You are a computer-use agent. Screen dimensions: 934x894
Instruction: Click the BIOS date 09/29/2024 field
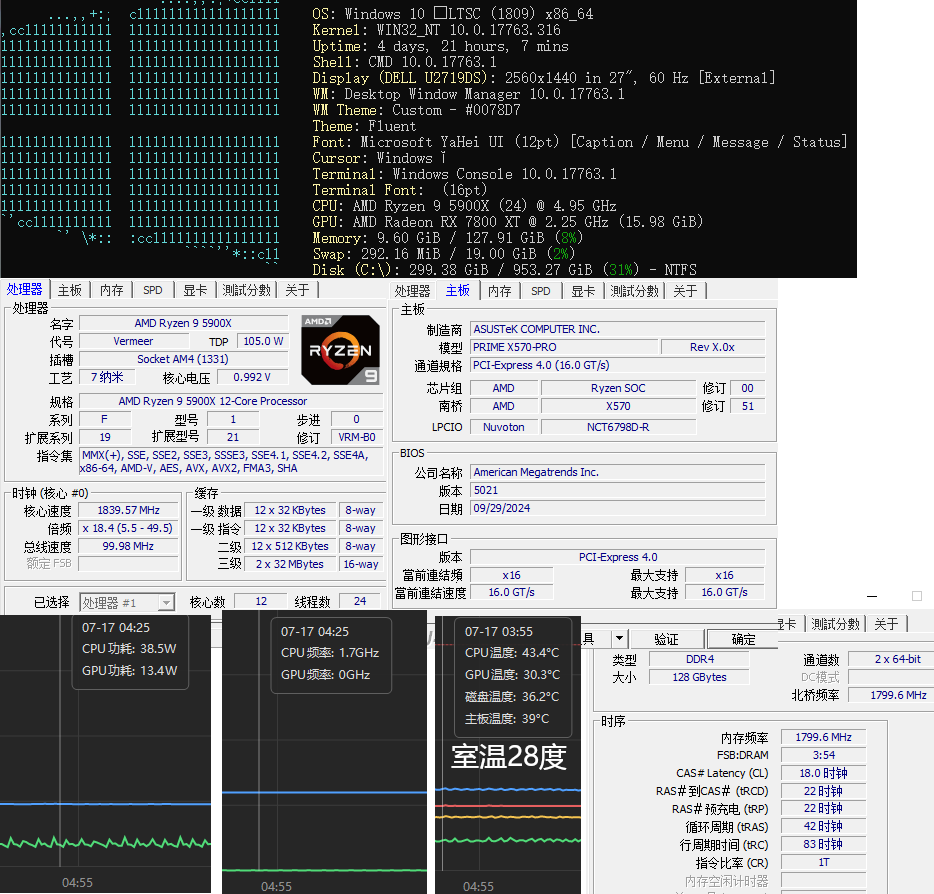tap(618, 508)
